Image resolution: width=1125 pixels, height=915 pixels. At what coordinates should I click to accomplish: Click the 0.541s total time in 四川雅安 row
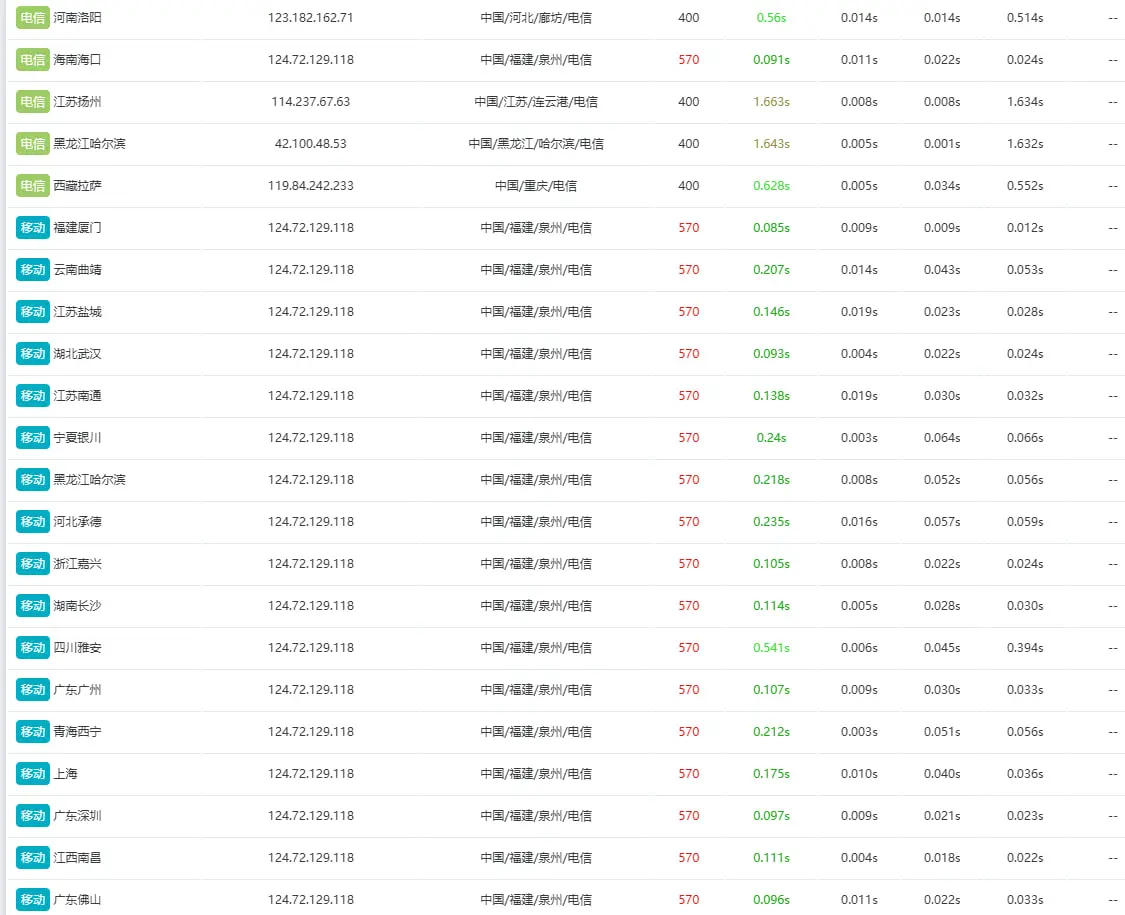(771, 648)
